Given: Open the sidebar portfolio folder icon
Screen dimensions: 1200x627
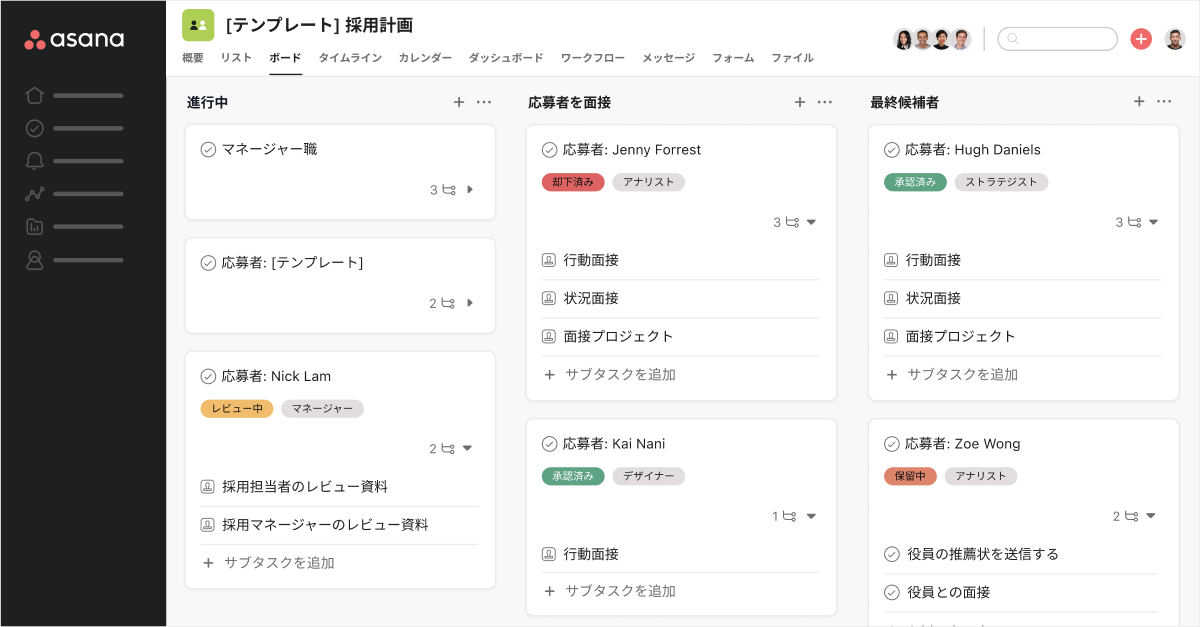Looking at the screenshot, I should click(35, 227).
